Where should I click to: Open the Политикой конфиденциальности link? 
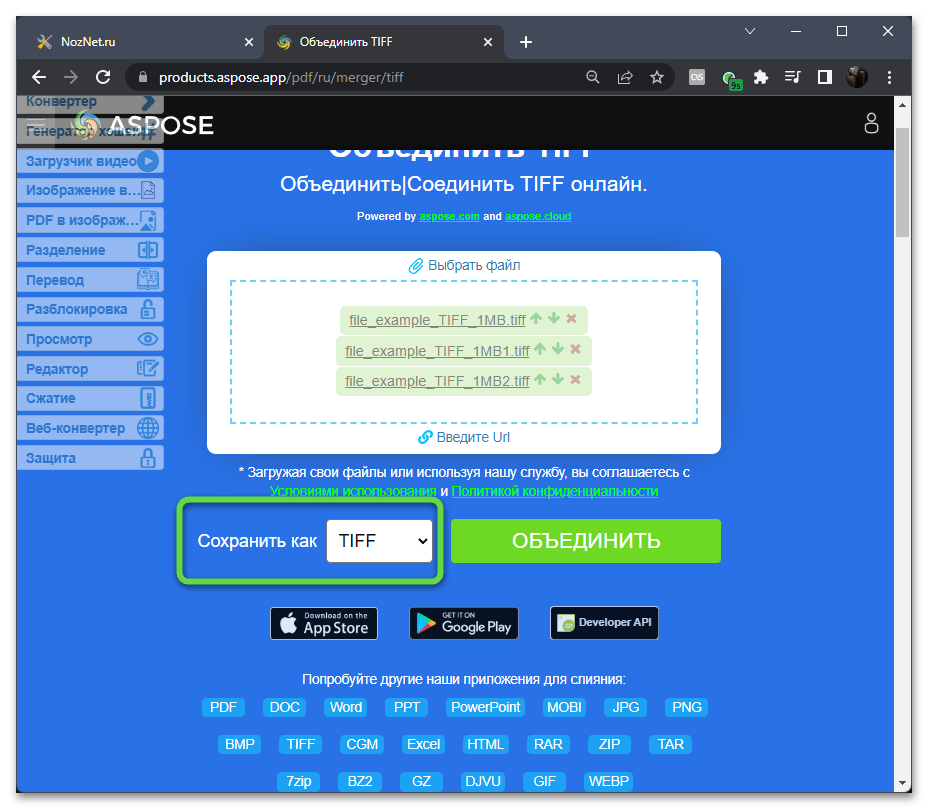tap(555, 491)
